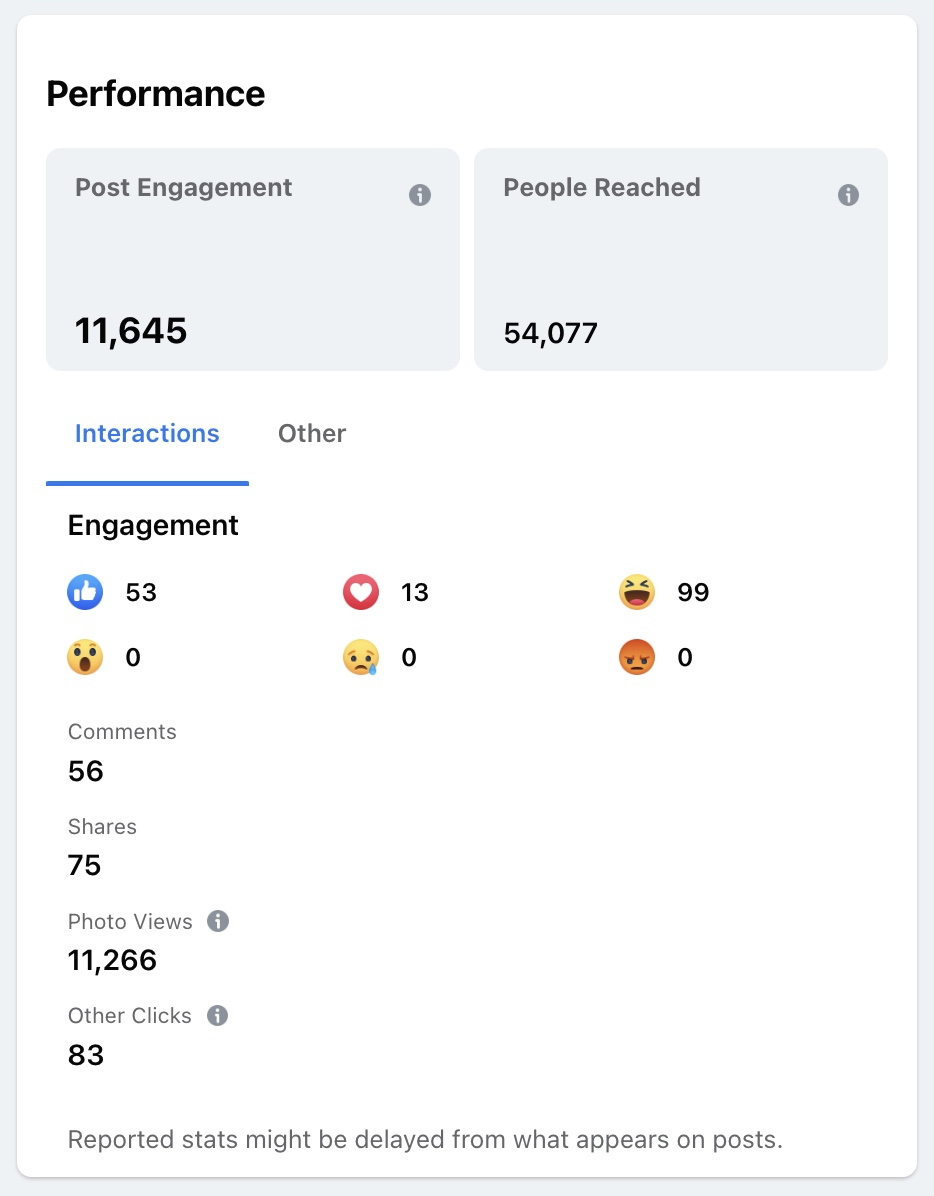Viewport: 934px width, 1196px height.
Task: Click the Sad crying reaction icon
Action: point(361,658)
